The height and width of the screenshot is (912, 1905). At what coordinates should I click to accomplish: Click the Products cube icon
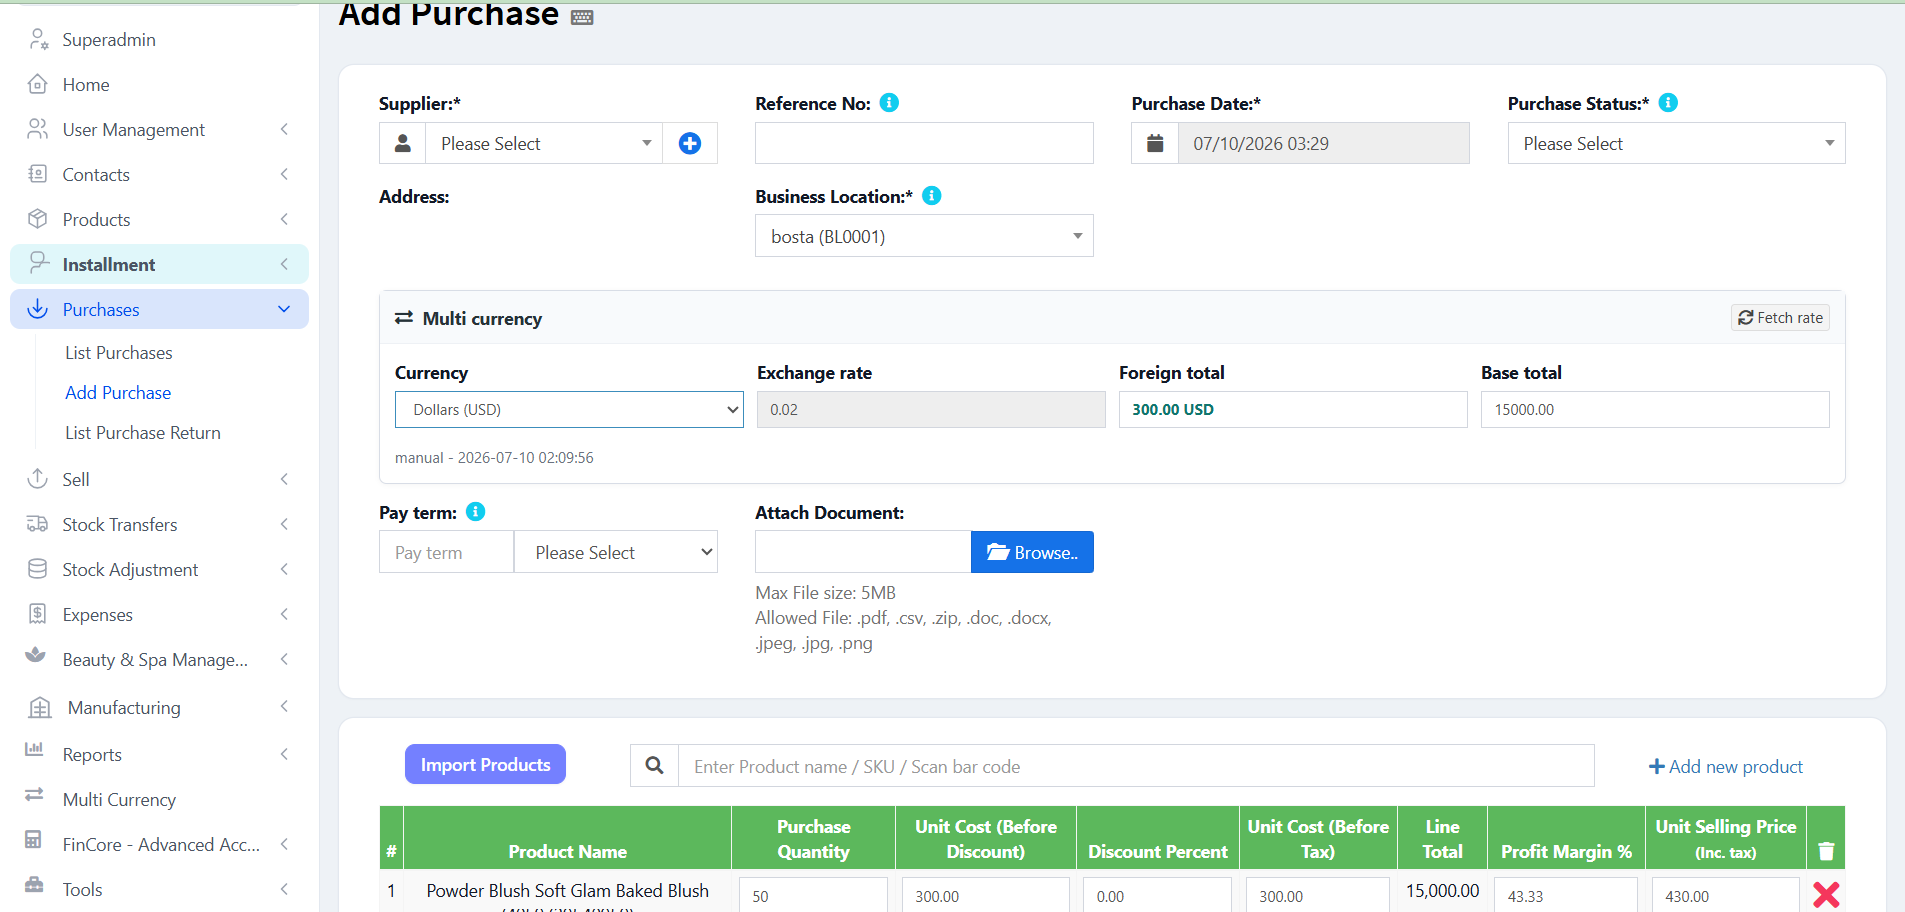point(38,219)
